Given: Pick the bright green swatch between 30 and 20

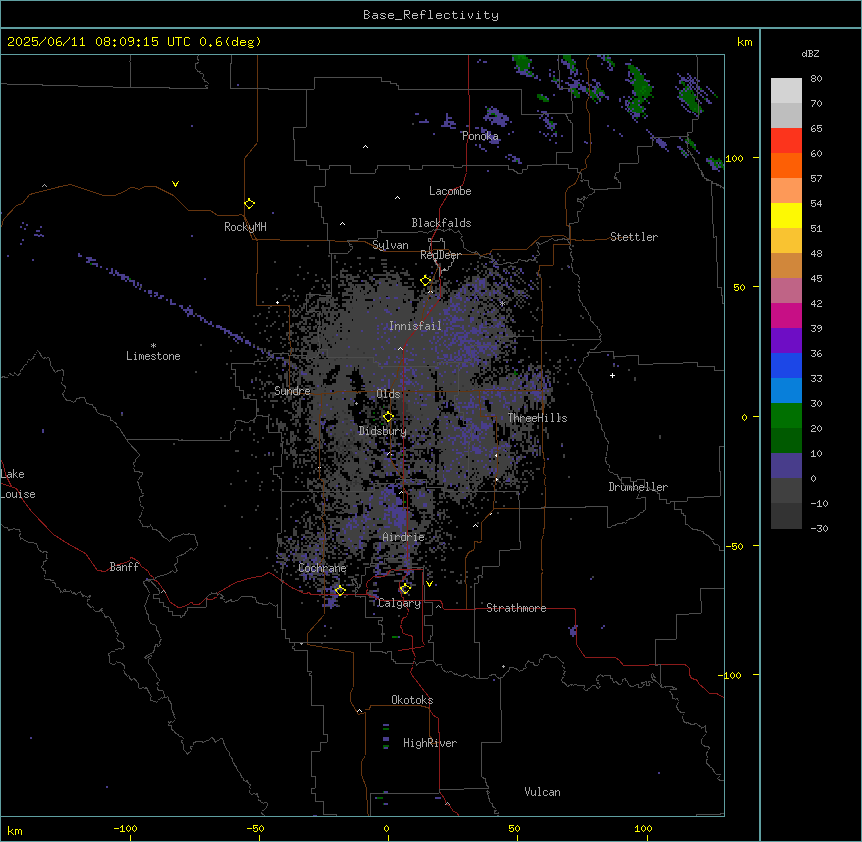Looking at the screenshot, I should [786, 416].
